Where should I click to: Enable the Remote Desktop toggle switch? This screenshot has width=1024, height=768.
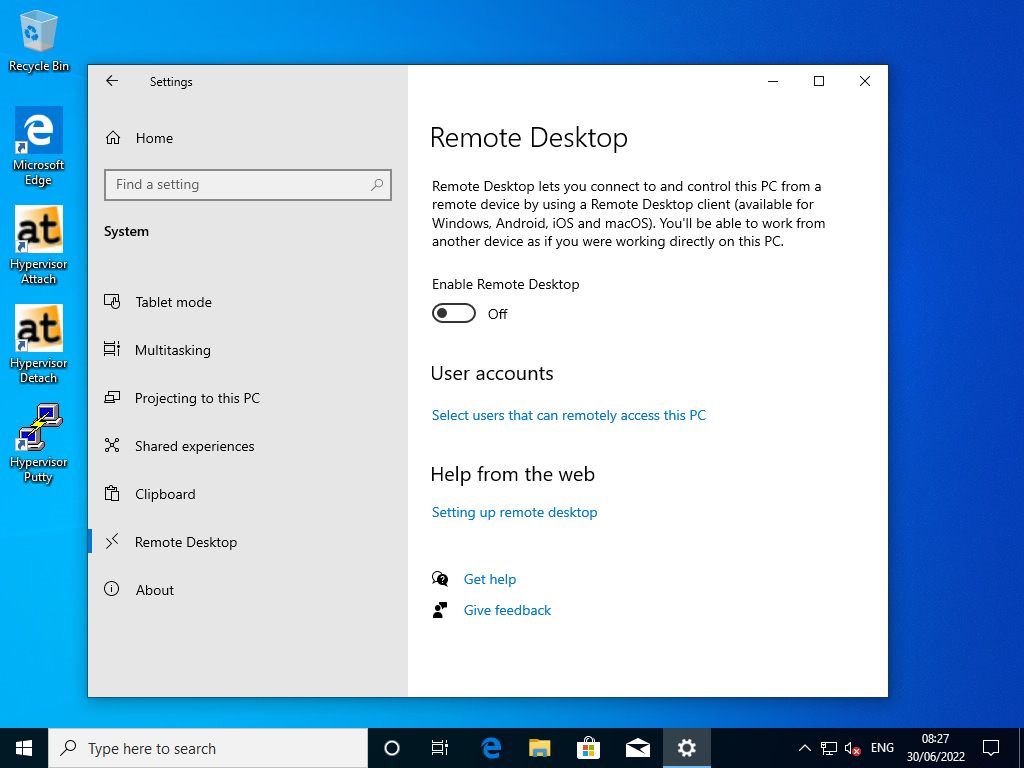click(454, 313)
